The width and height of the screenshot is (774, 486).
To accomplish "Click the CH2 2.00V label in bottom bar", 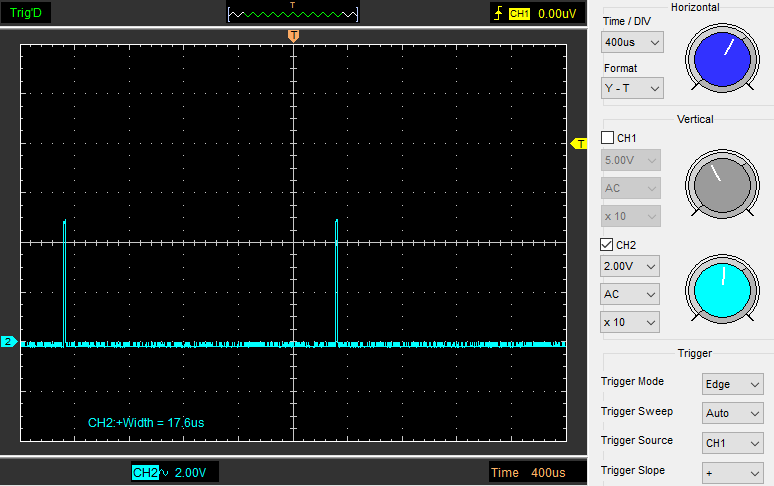I will point(174,472).
